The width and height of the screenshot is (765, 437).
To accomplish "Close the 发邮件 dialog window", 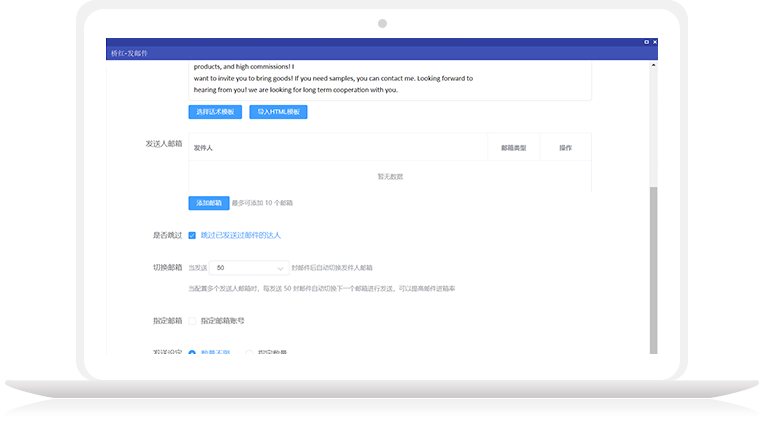I will pos(655,42).
